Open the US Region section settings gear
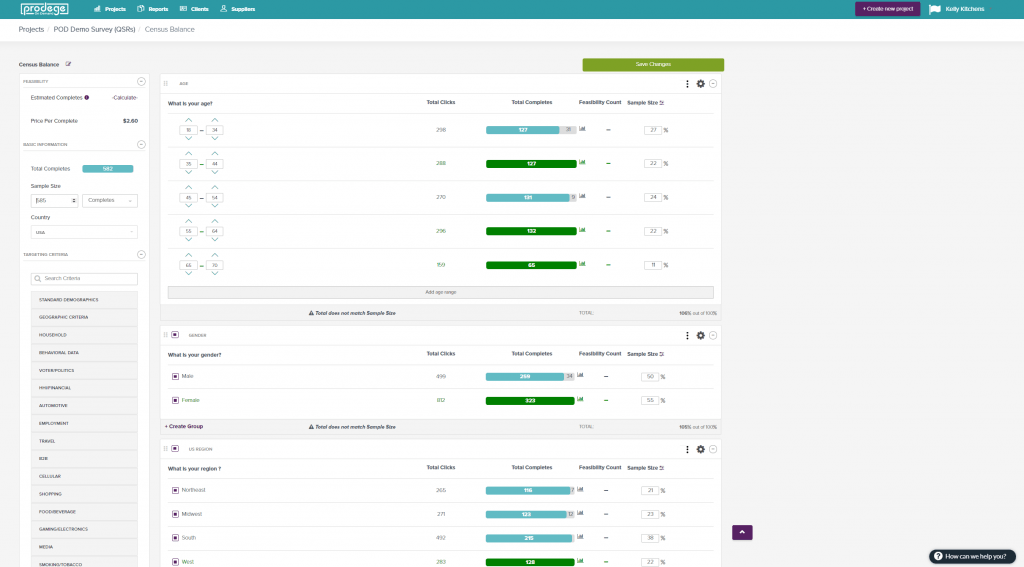Image resolution: width=1024 pixels, height=567 pixels. coord(700,449)
